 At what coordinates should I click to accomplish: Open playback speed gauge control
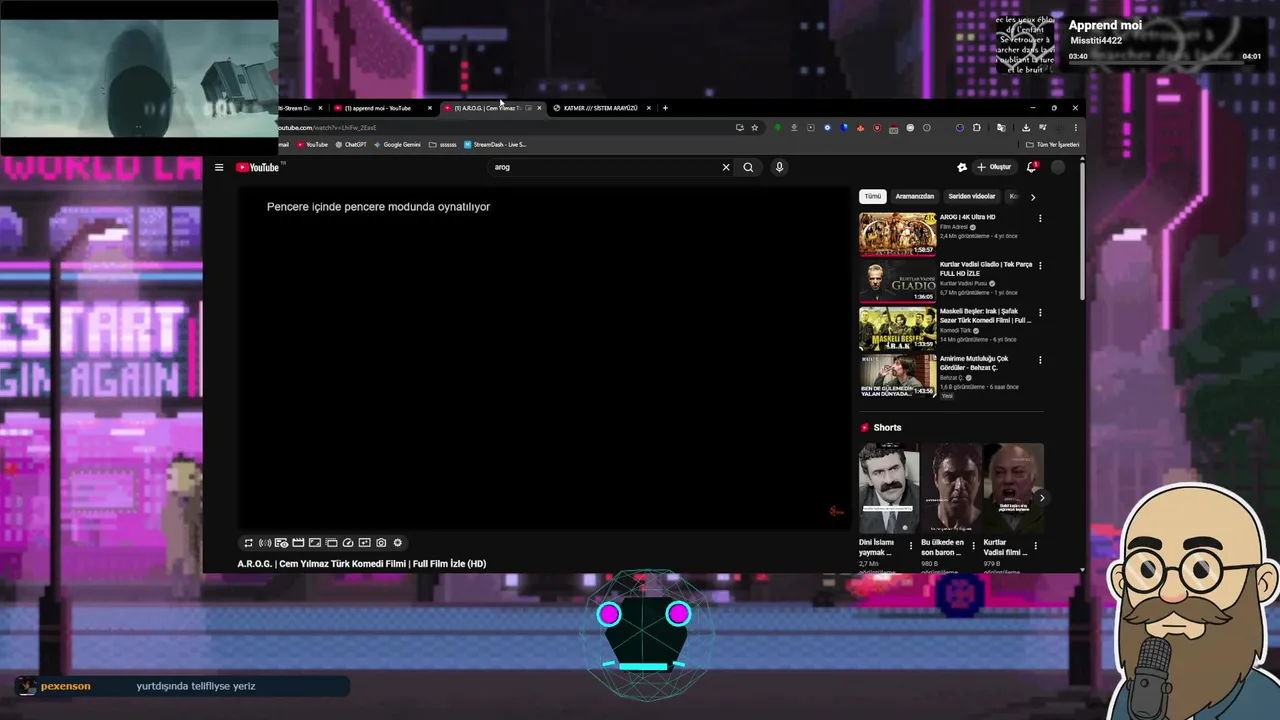tap(348, 543)
